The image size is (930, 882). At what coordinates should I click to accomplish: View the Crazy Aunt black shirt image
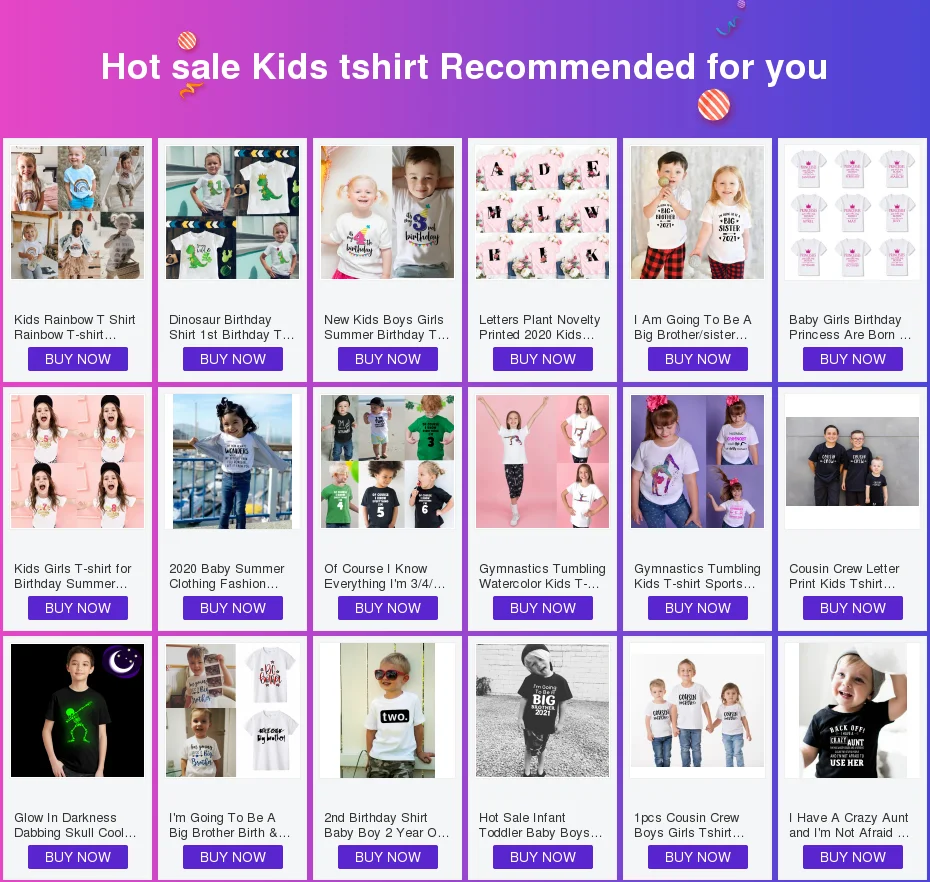click(x=852, y=711)
